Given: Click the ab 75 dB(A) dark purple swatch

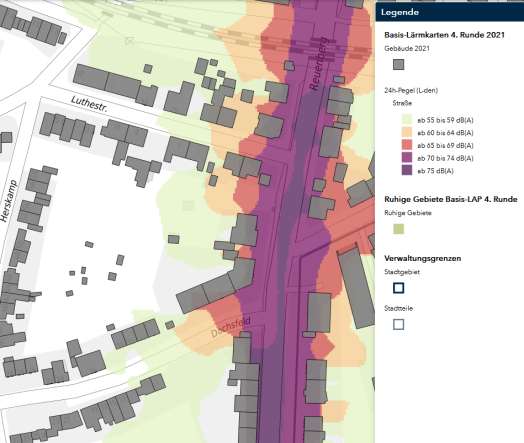Looking at the screenshot, I should click(407, 171).
